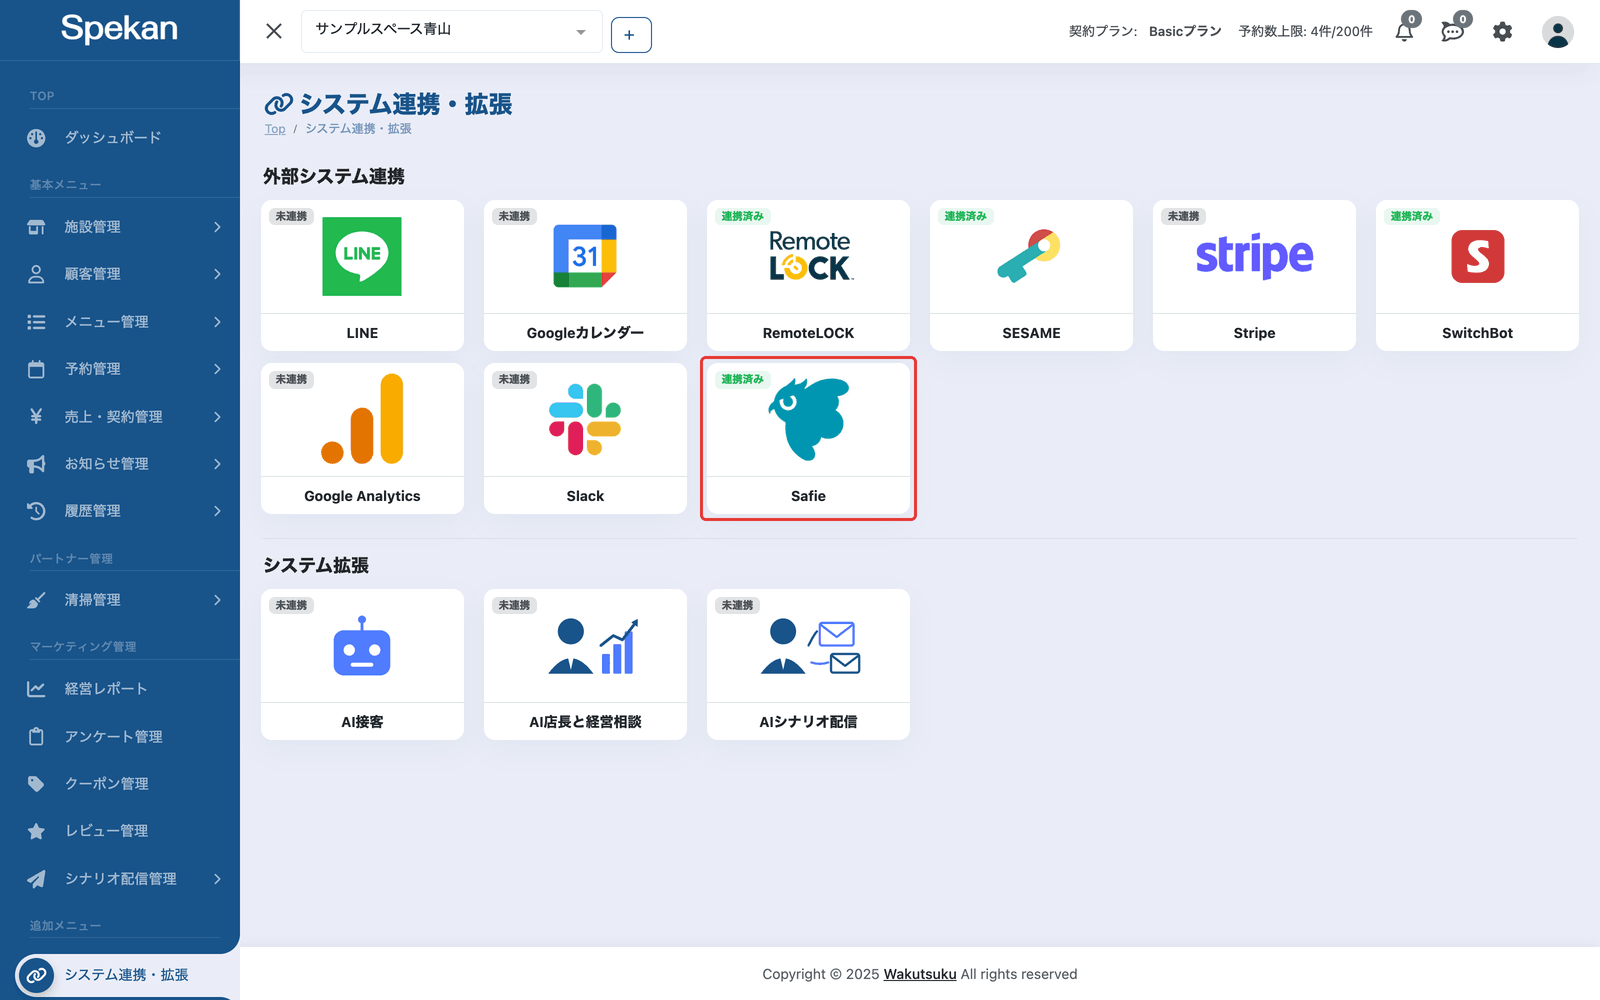1600x1000 pixels.
Task: Open the サンプルスペース青山 facility dropdown
Action: pyautogui.click(x=452, y=31)
